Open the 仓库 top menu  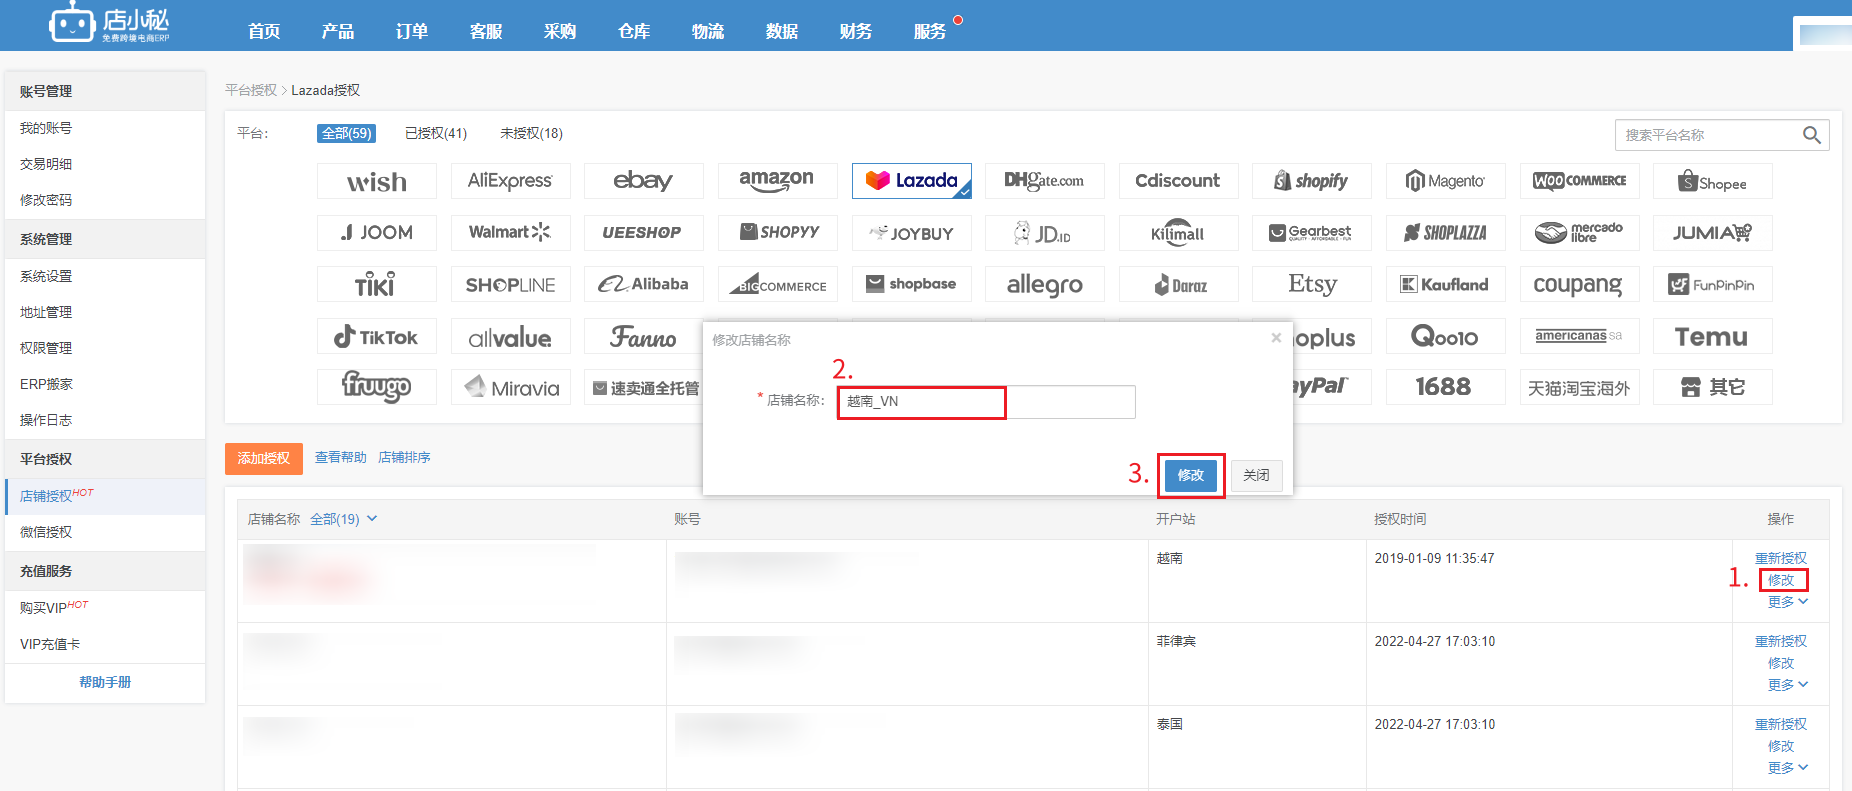634,31
